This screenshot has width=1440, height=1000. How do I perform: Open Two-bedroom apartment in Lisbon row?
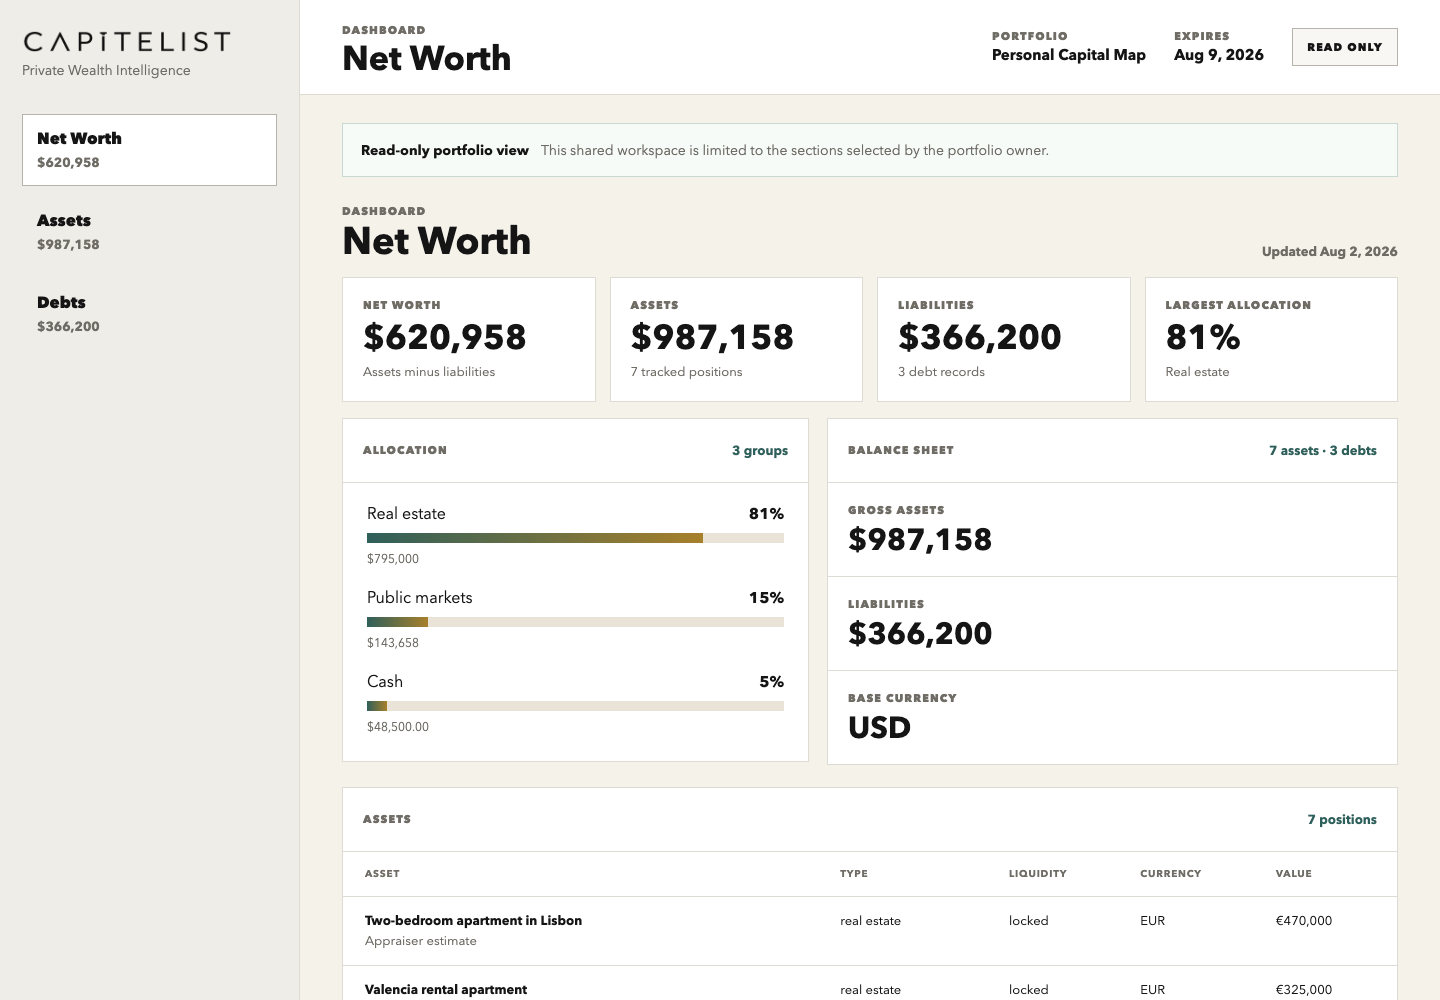pyautogui.click(x=870, y=931)
